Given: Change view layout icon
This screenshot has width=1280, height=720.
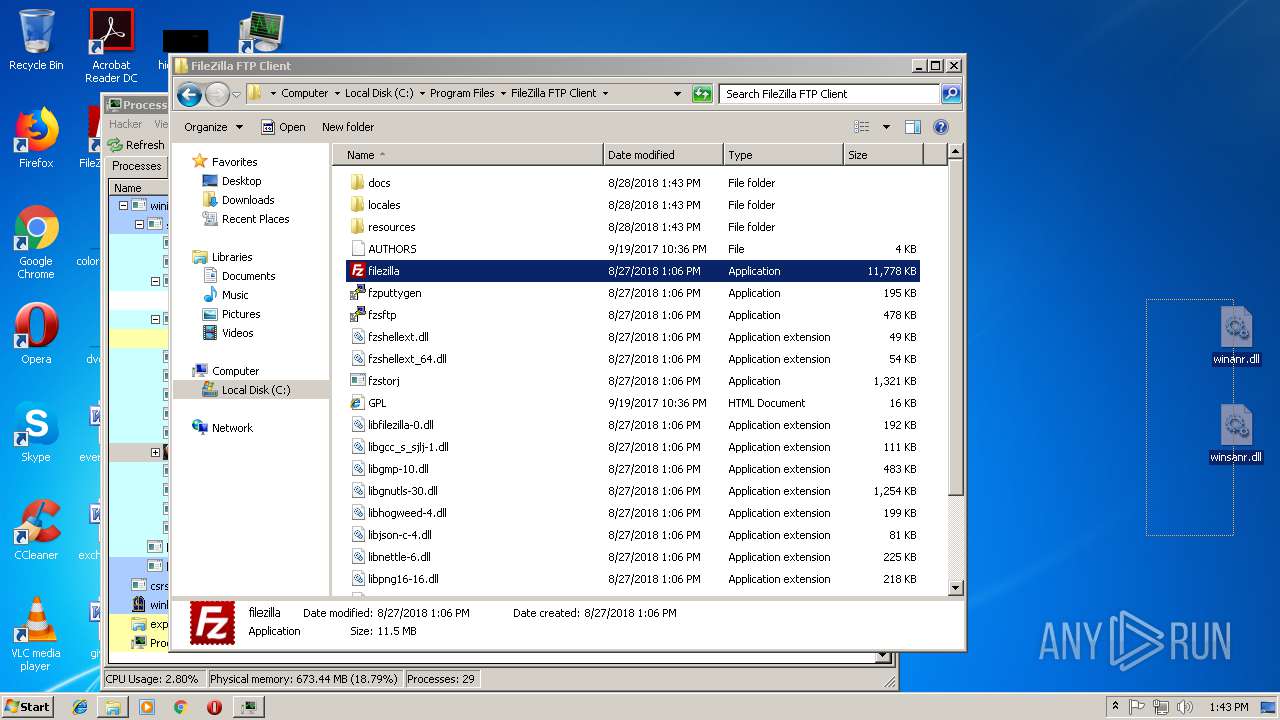Looking at the screenshot, I should pyautogui.click(x=862, y=127).
